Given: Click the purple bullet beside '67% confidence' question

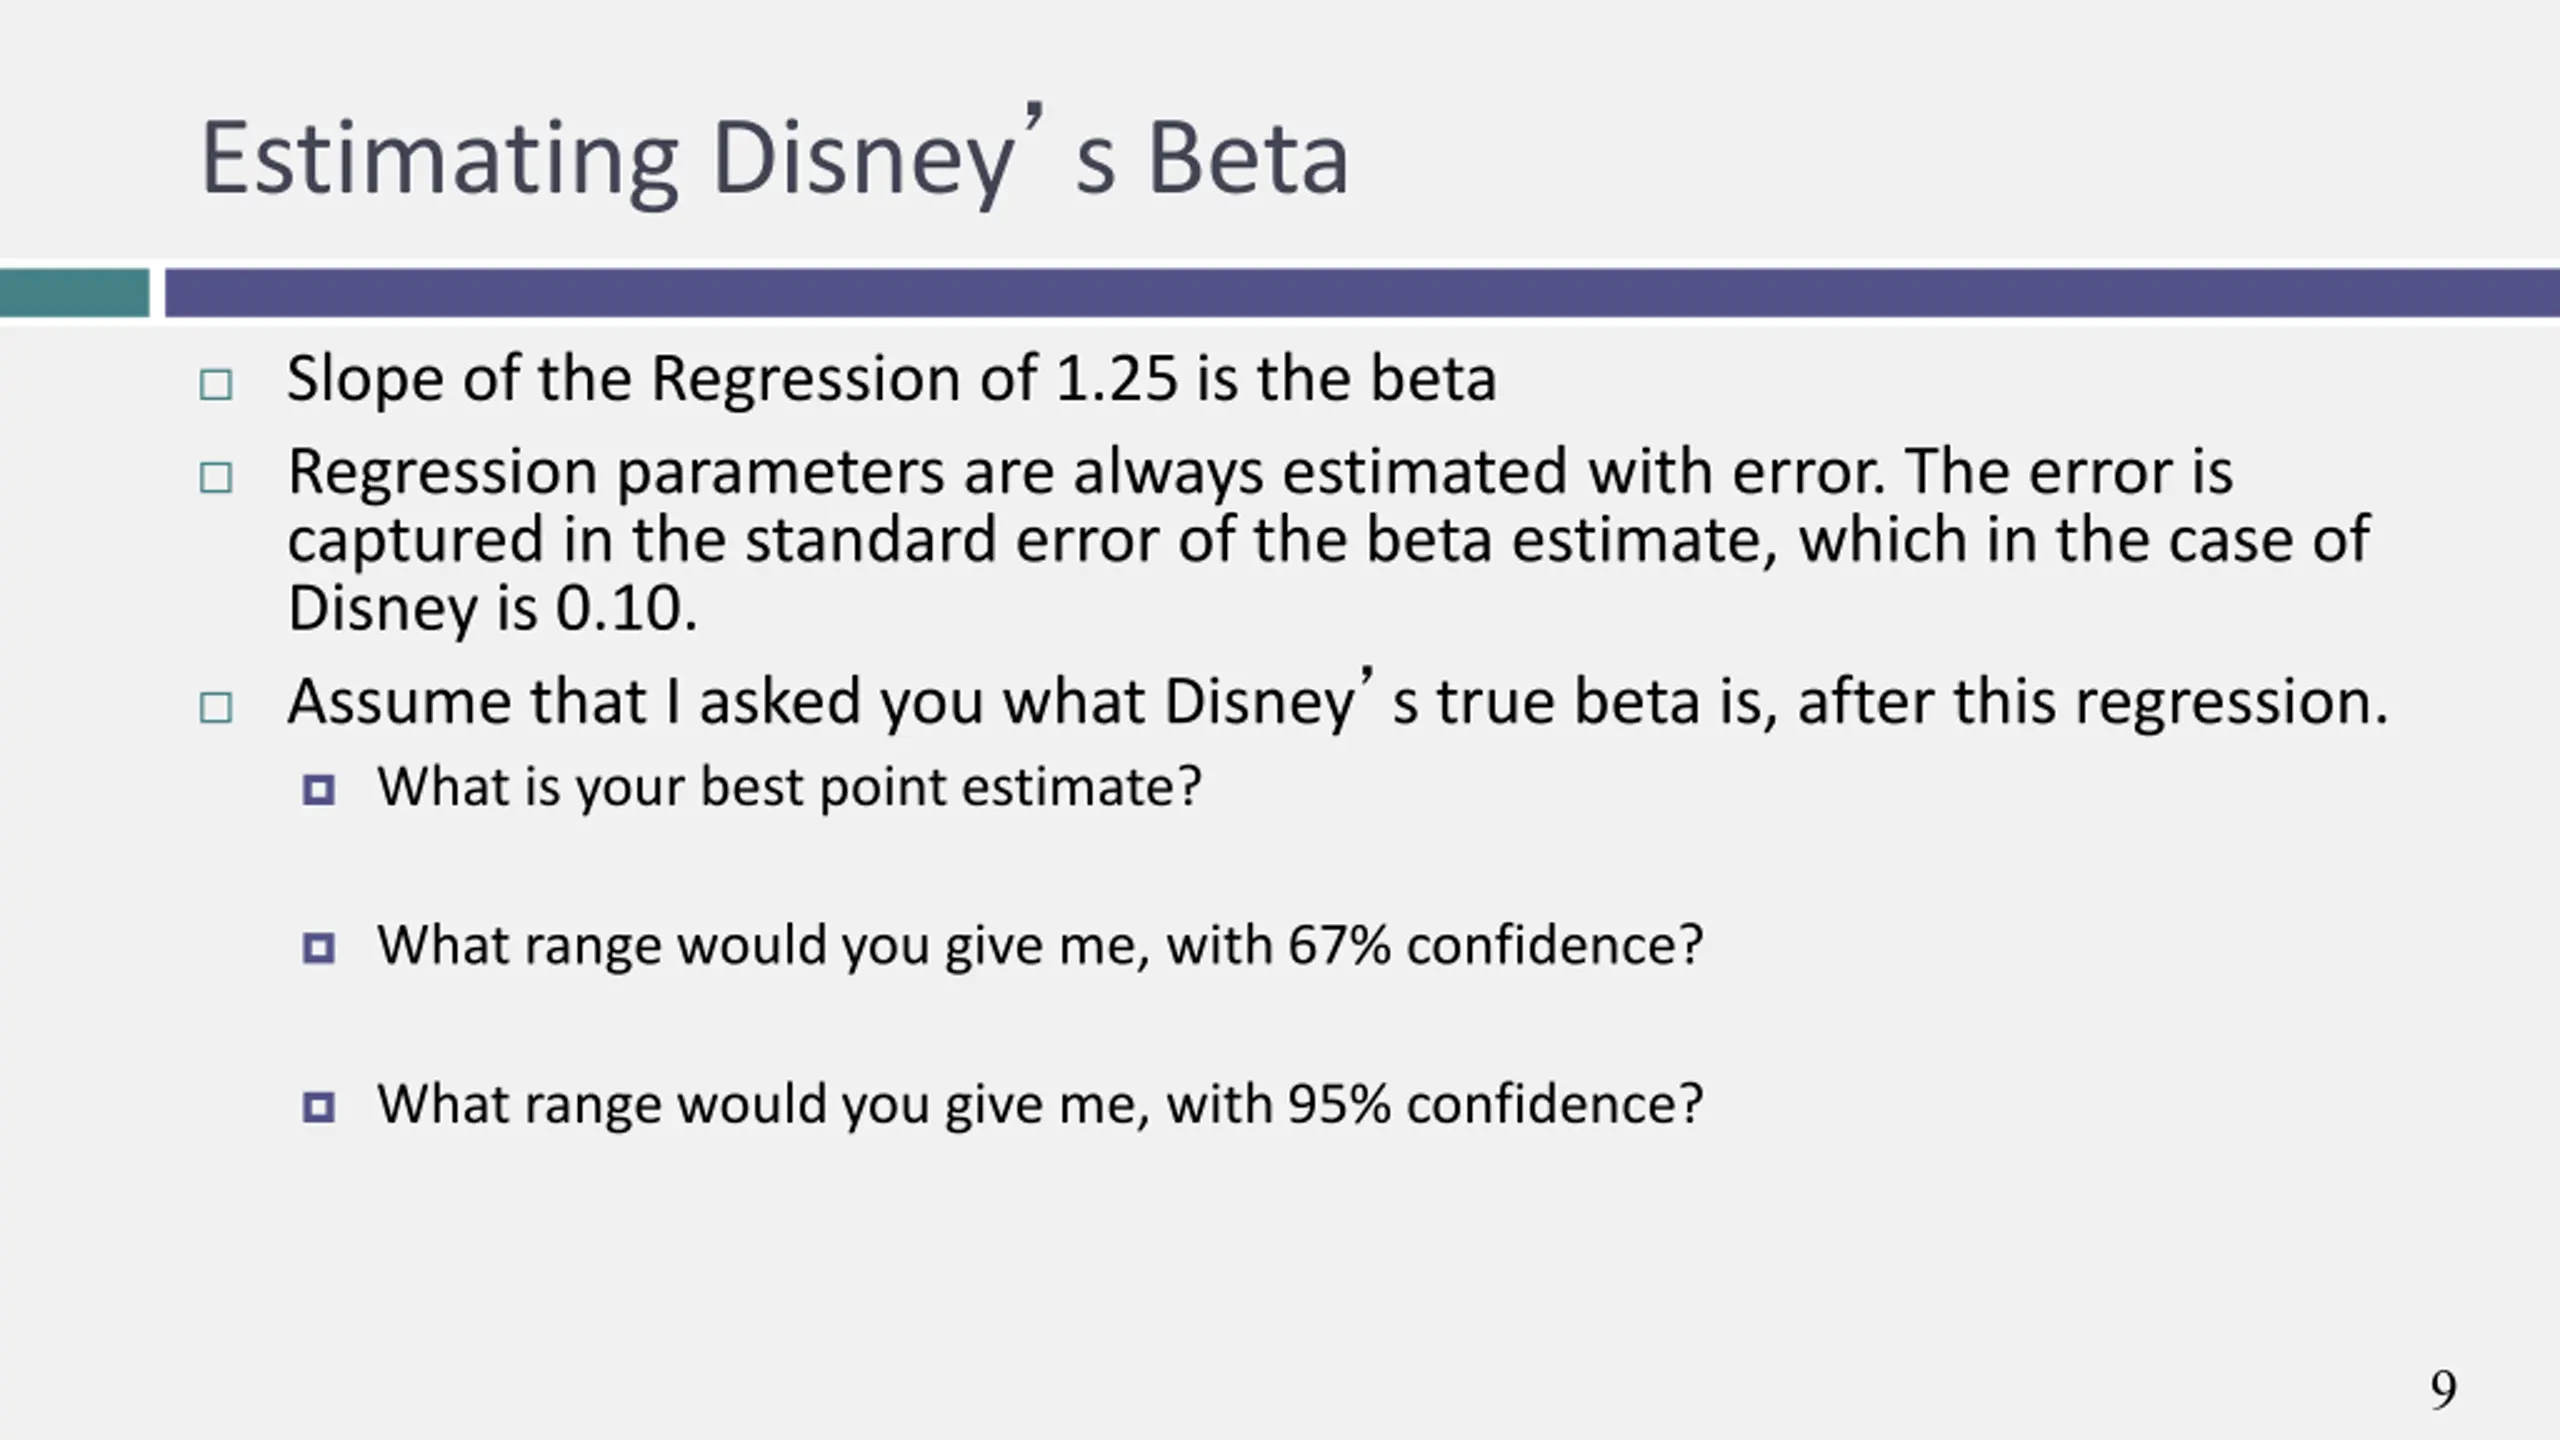Looking at the screenshot, I should [x=318, y=947].
